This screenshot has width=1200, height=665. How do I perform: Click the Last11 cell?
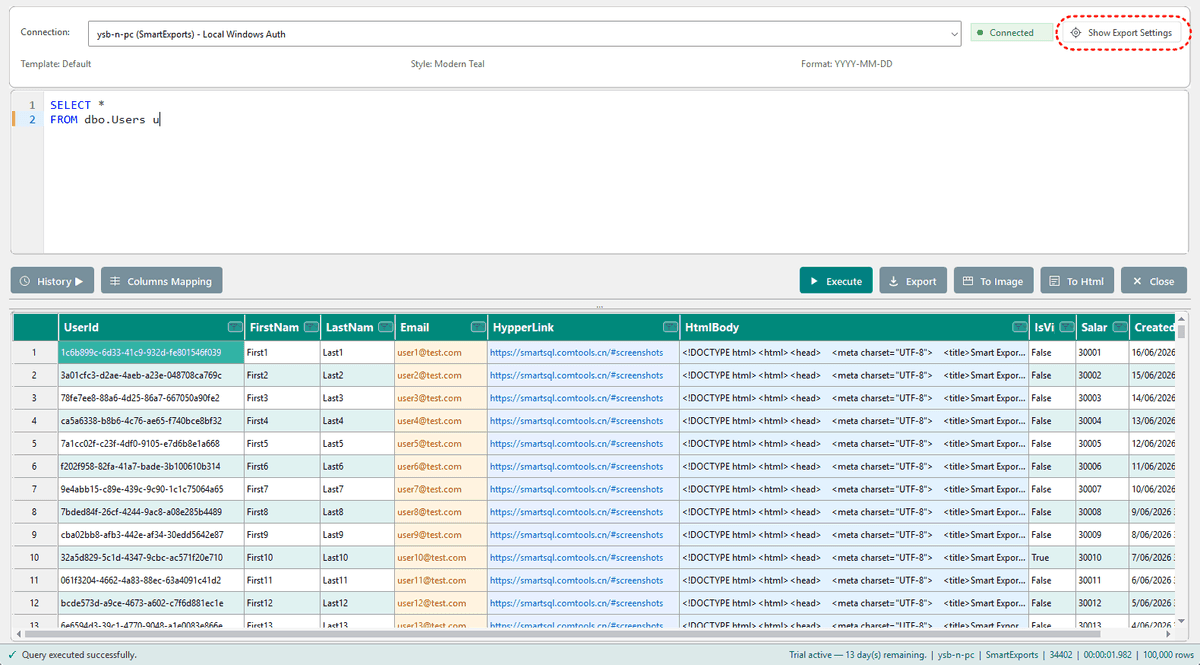[357, 580]
